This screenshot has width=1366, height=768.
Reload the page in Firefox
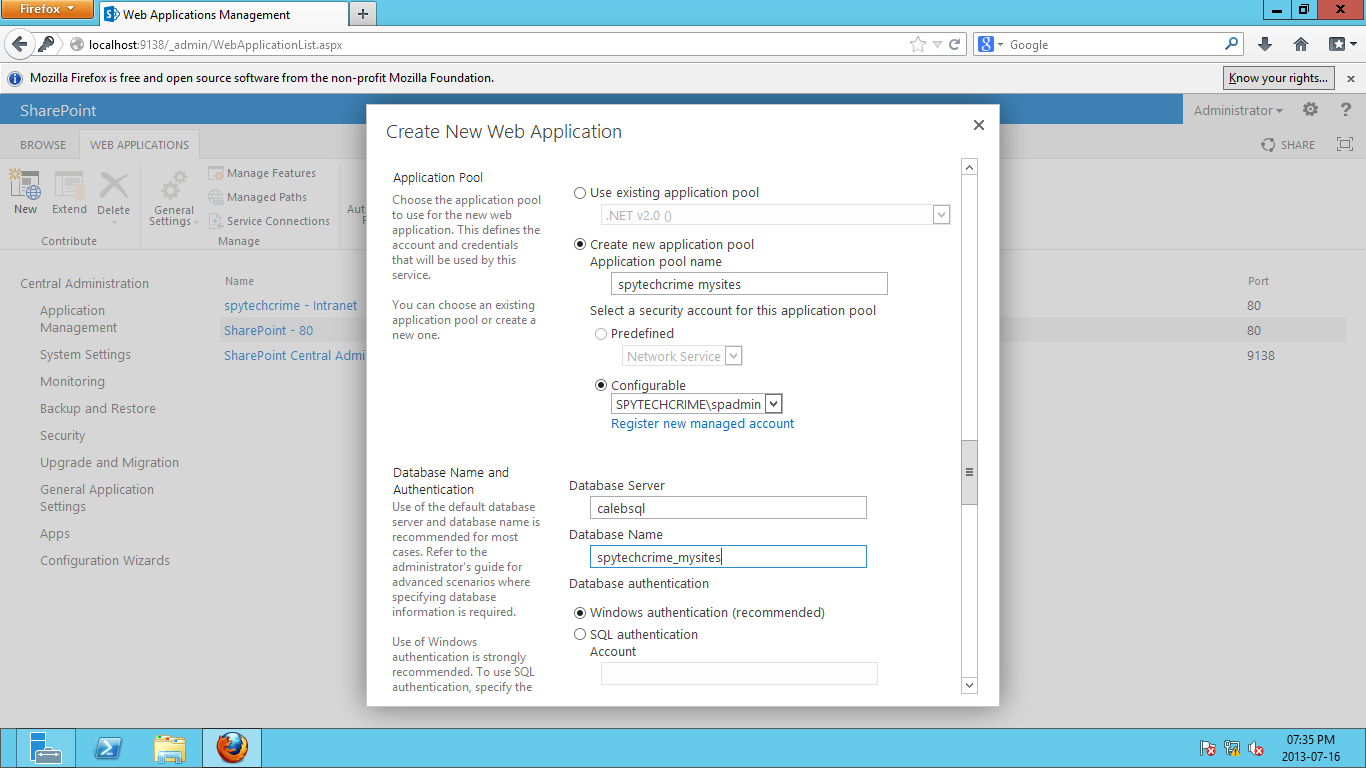[955, 44]
